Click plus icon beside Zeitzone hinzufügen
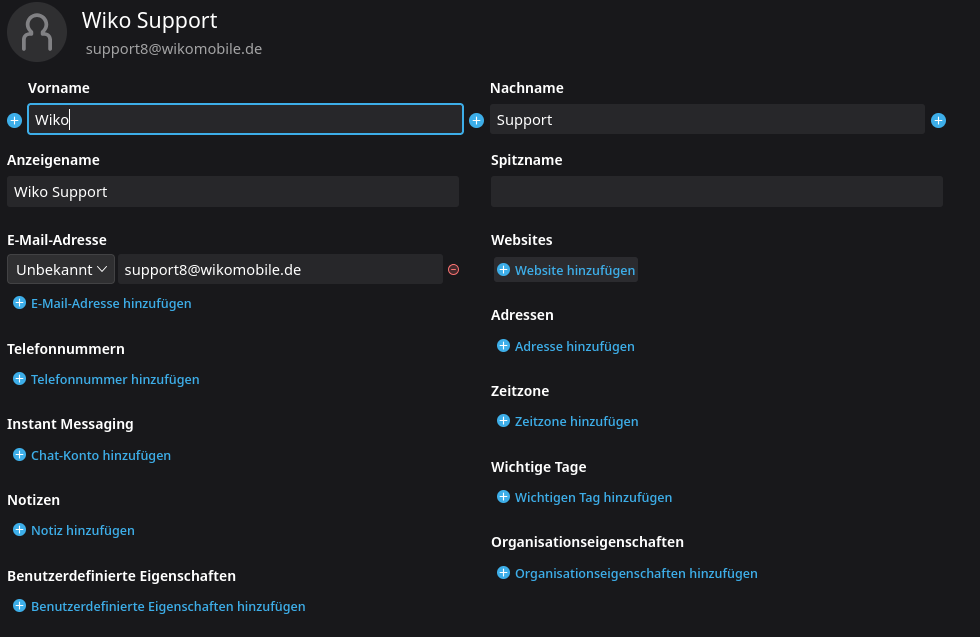 (x=503, y=421)
